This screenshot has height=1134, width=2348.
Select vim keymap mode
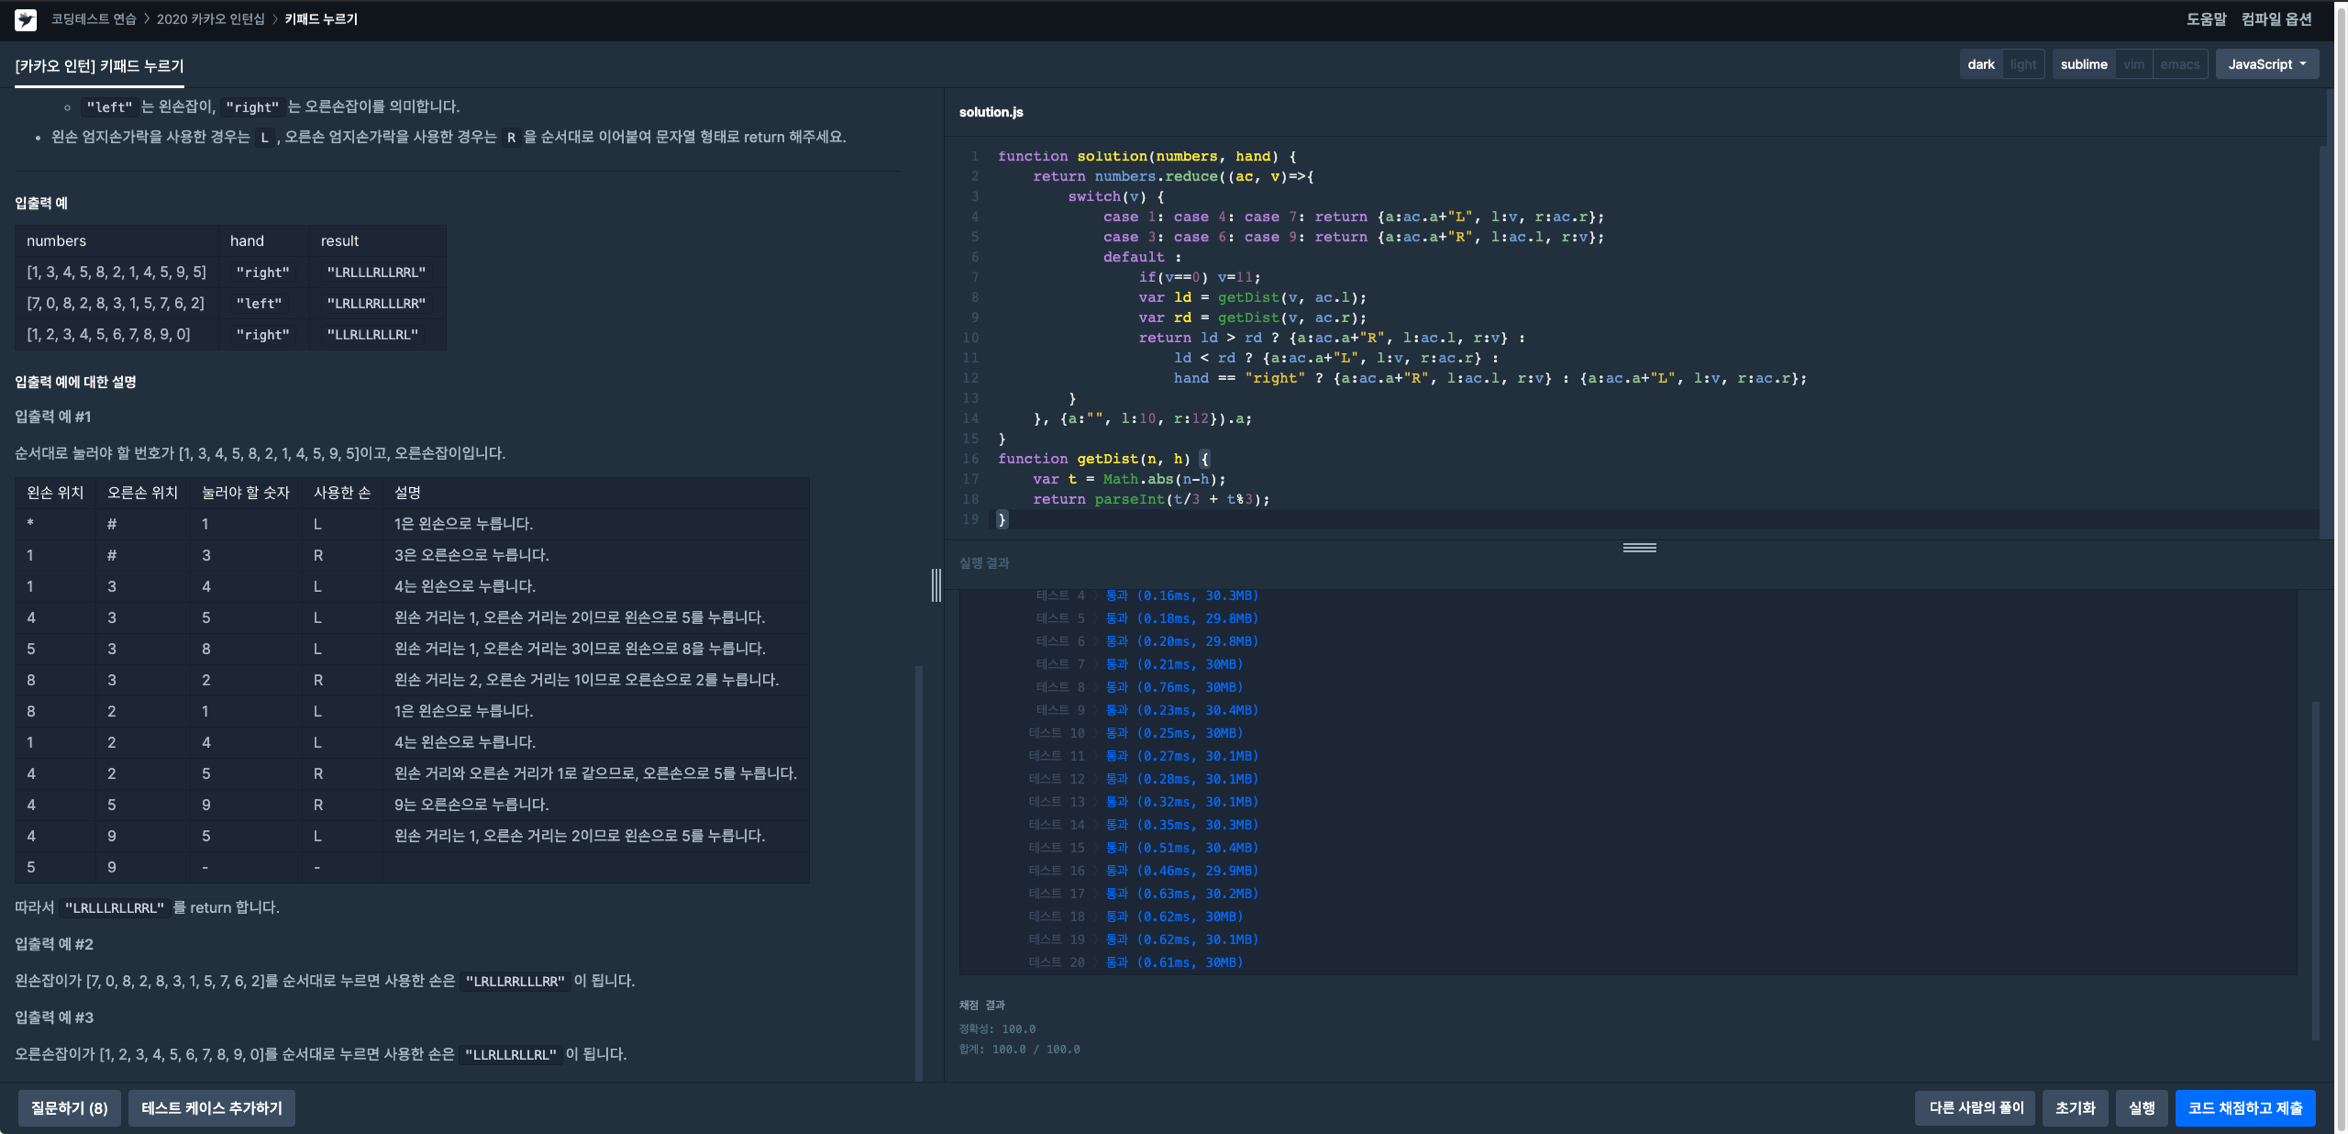click(2133, 64)
